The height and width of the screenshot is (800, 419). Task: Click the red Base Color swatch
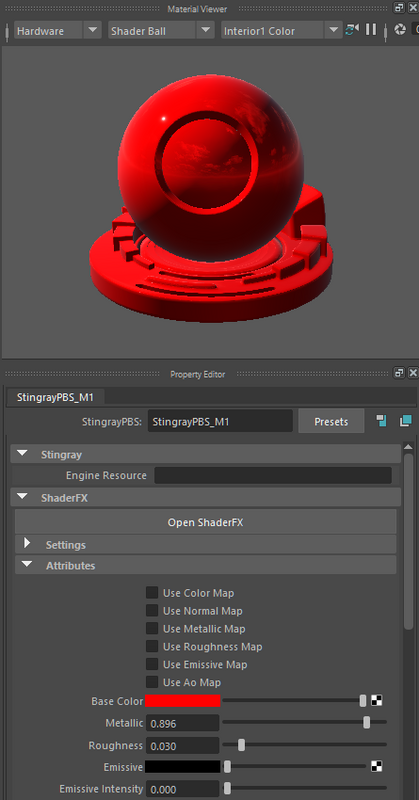pyautogui.click(x=183, y=701)
